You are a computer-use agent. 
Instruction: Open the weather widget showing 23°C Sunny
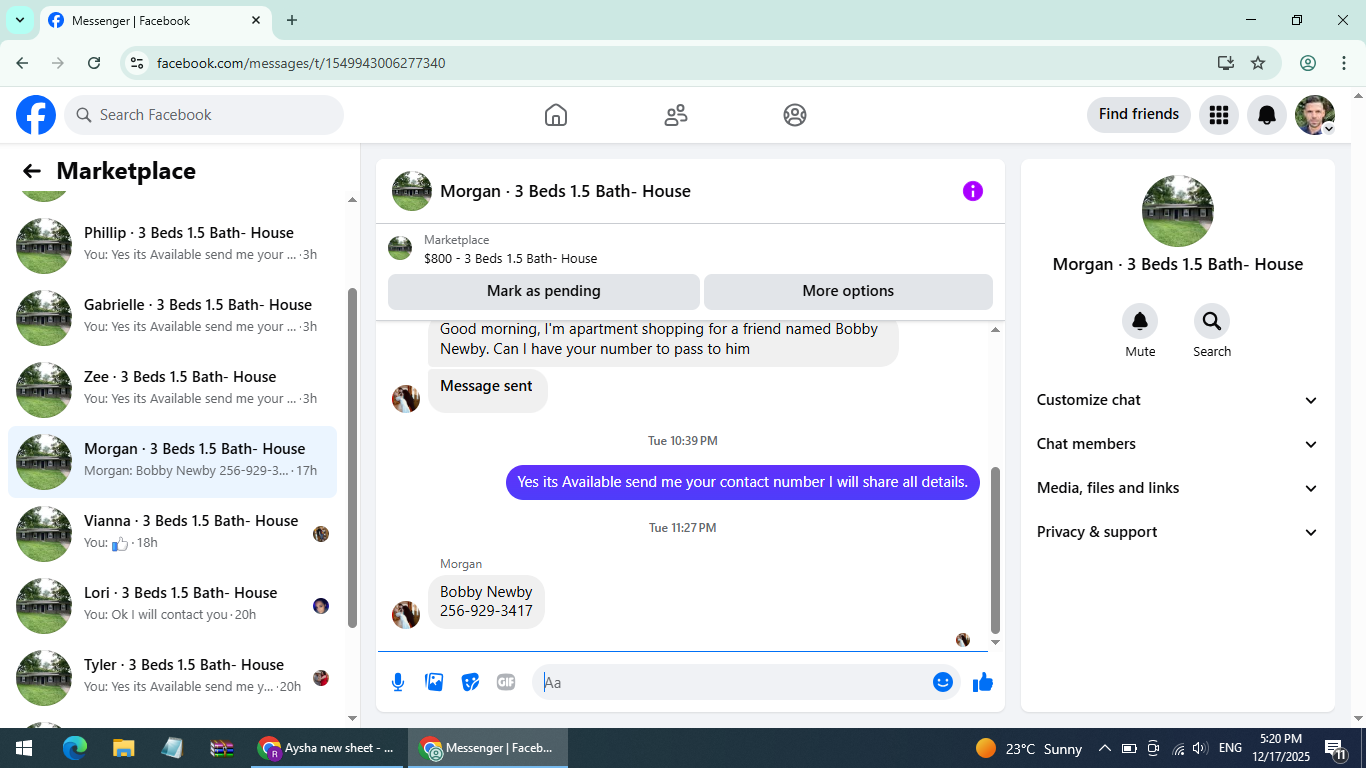point(1029,748)
